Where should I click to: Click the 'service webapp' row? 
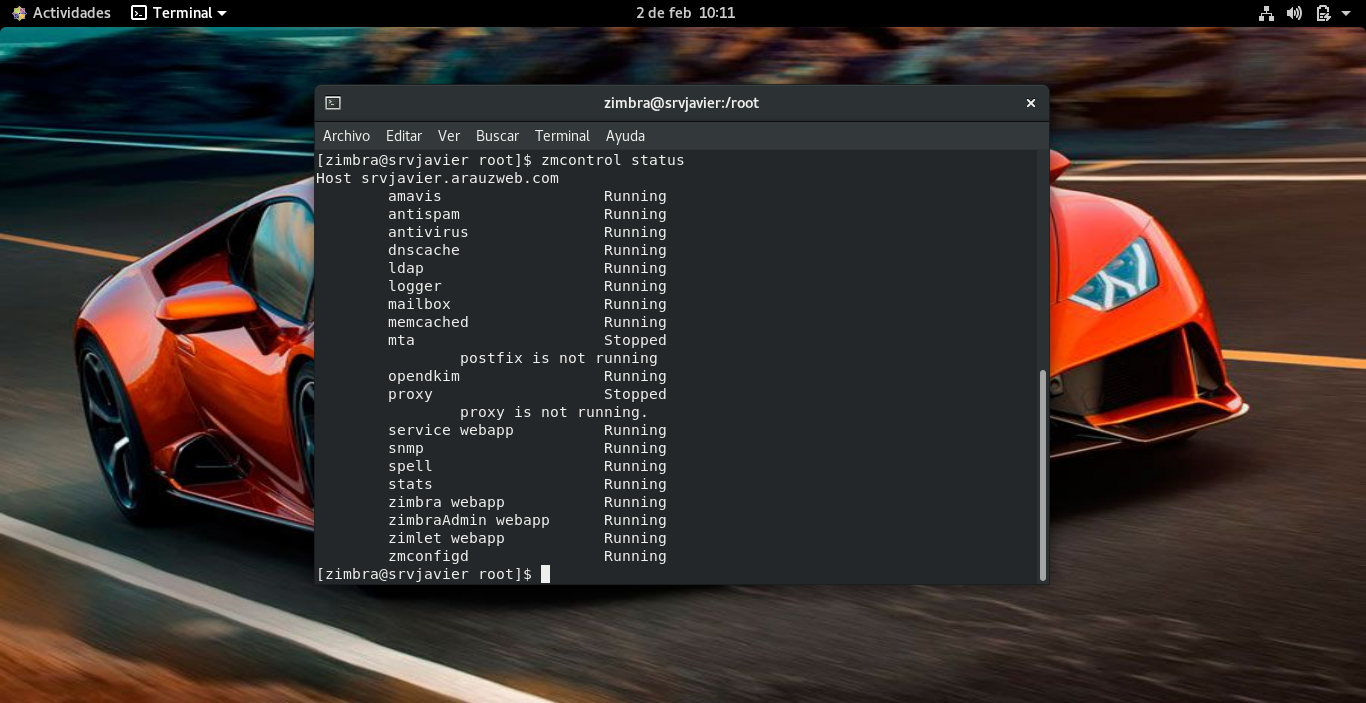pyautogui.click(x=527, y=430)
